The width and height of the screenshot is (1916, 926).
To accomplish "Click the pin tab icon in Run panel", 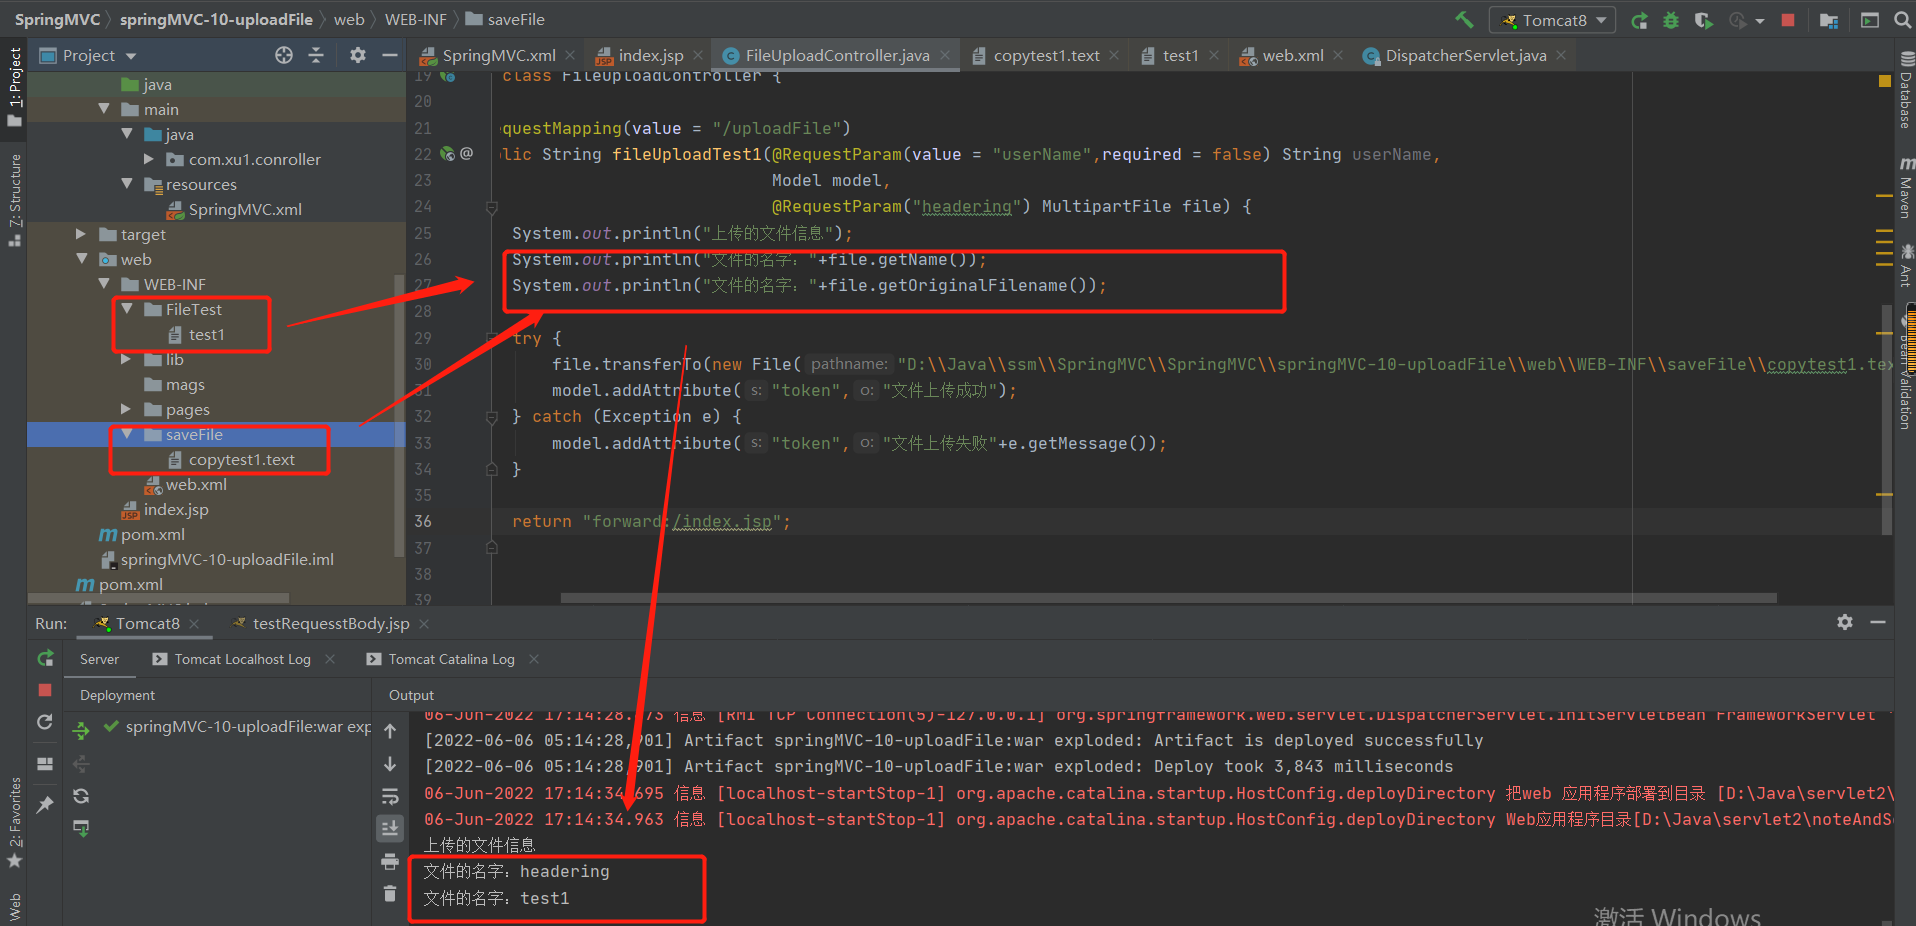I will pos(45,804).
